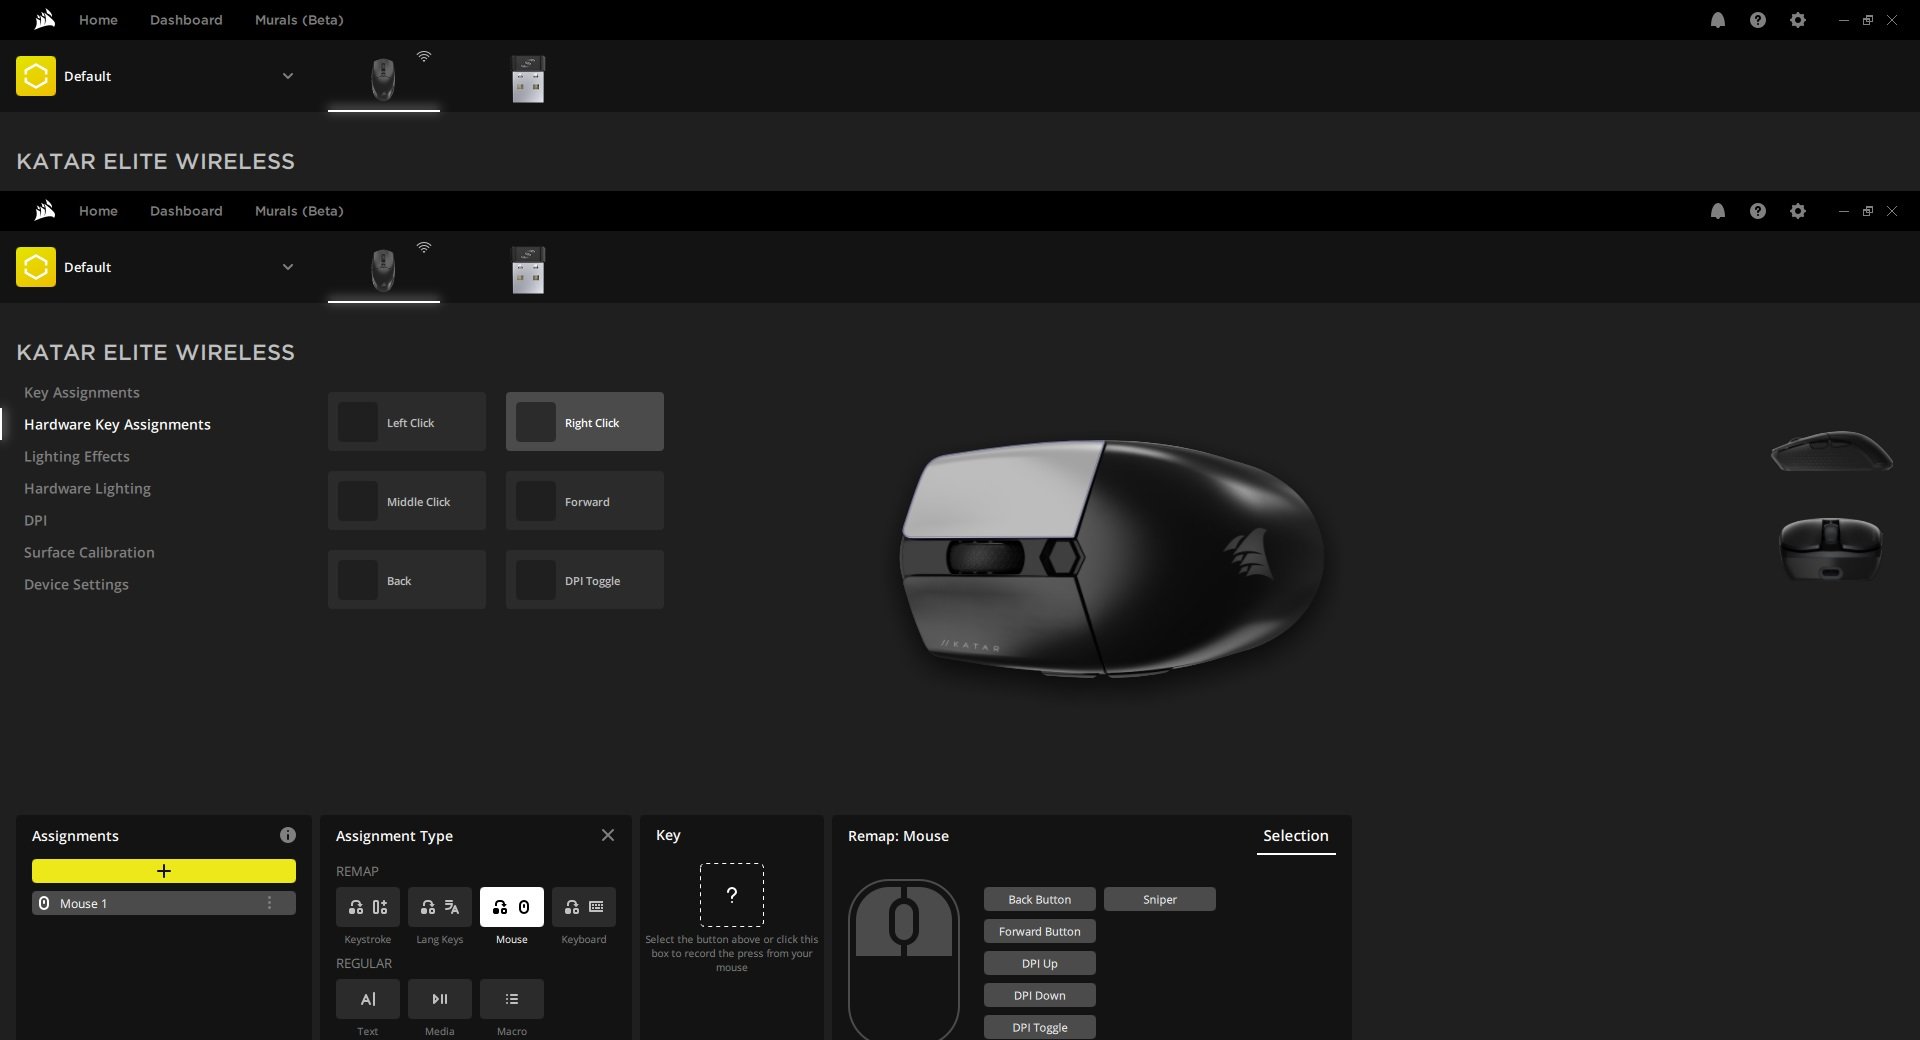Image resolution: width=1920 pixels, height=1040 pixels.
Task: Click the help icon in the background iCUE window
Action: 1758,20
